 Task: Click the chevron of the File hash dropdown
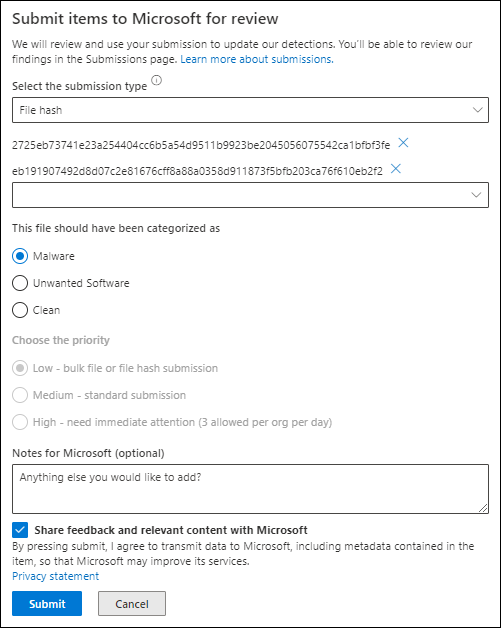(x=477, y=110)
